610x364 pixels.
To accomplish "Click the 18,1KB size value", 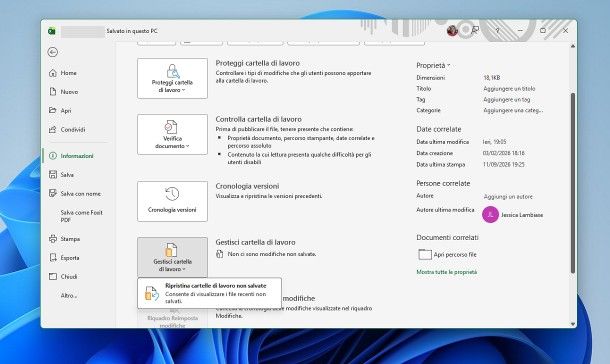I will click(492, 78).
